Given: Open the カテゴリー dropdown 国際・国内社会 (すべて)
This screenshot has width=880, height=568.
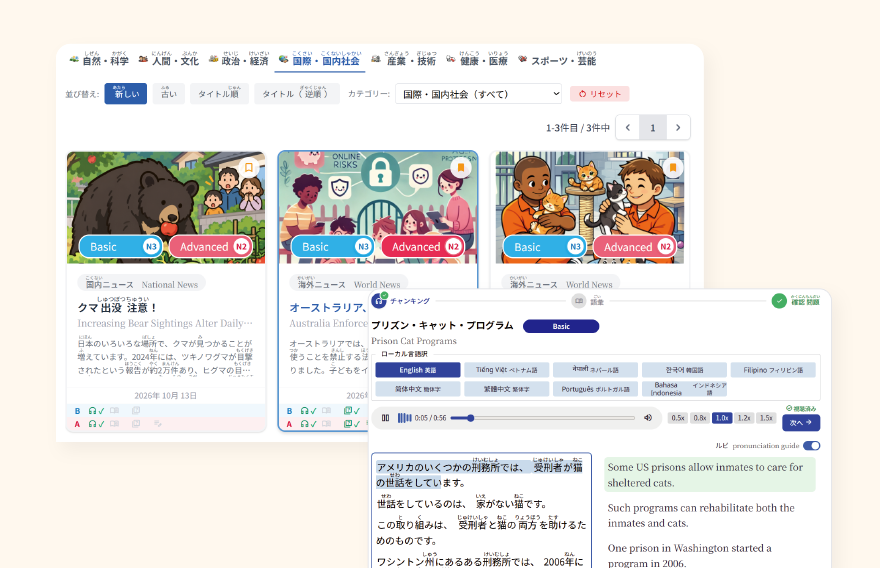Looking at the screenshot, I should pos(479,94).
